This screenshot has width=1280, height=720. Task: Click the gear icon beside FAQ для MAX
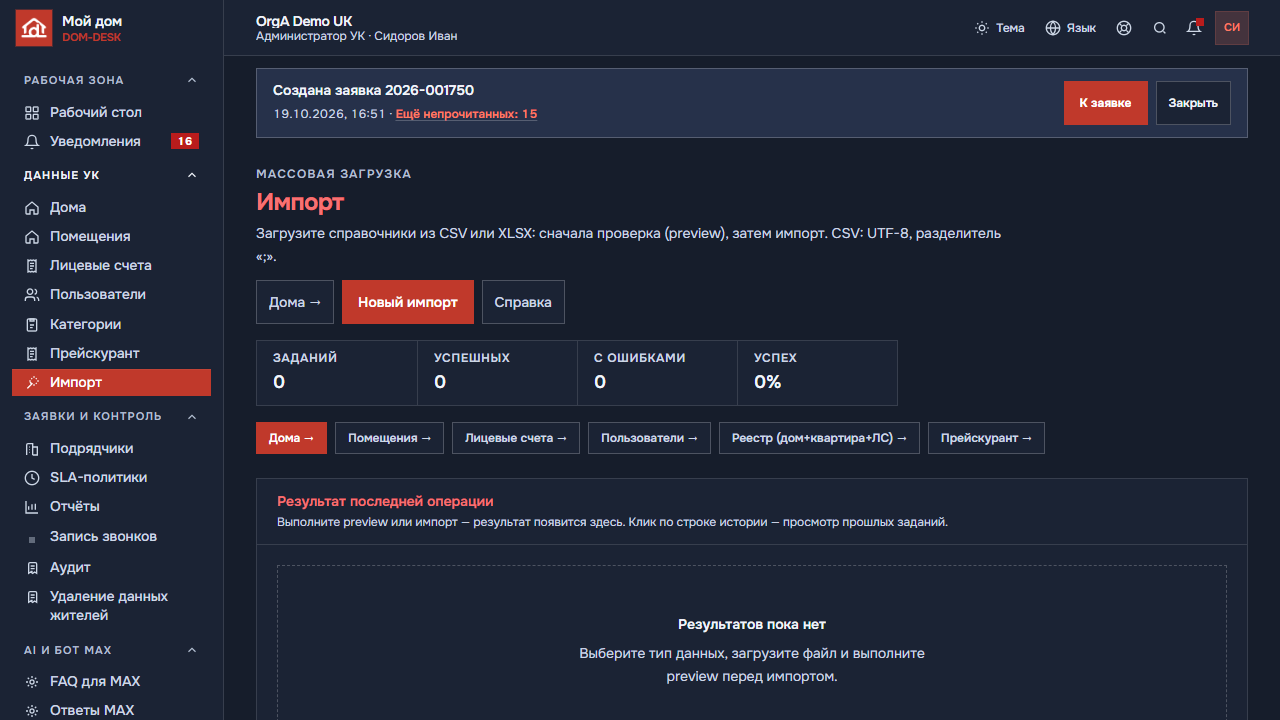tap(32, 682)
